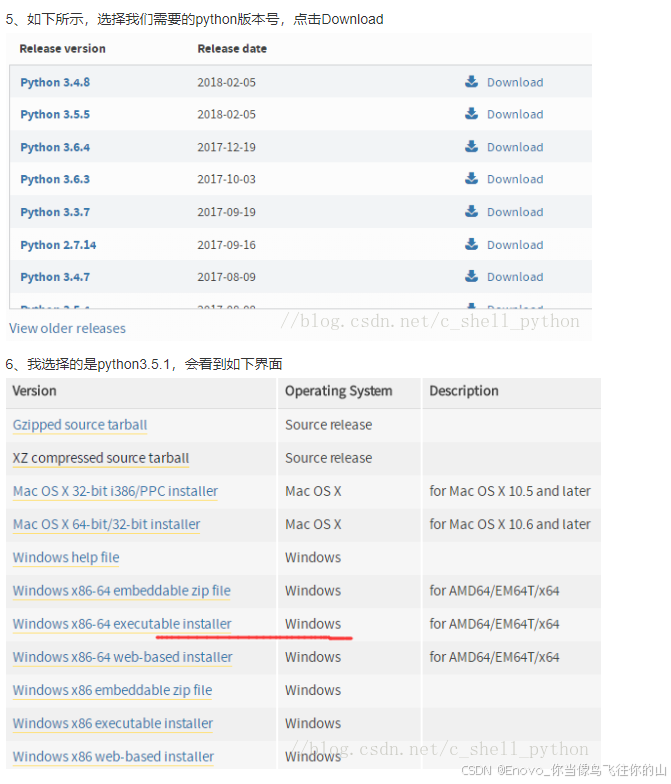Click the Release date column header
671x784 pixels.
[232, 49]
